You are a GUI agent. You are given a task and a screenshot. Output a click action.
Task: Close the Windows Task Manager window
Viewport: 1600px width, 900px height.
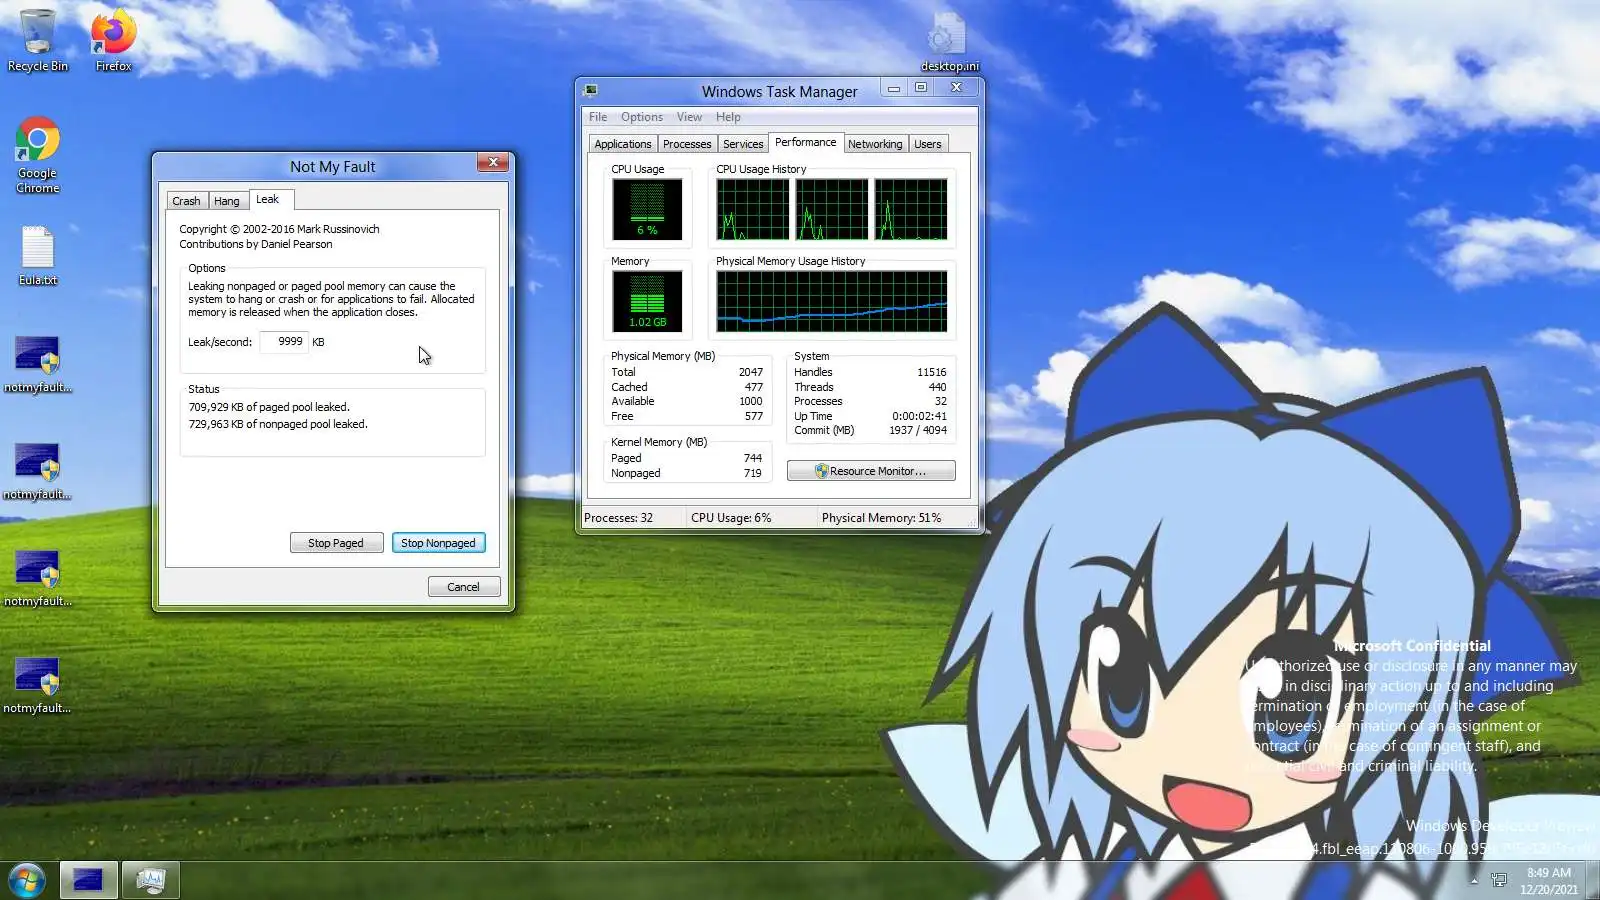click(956, 88)
